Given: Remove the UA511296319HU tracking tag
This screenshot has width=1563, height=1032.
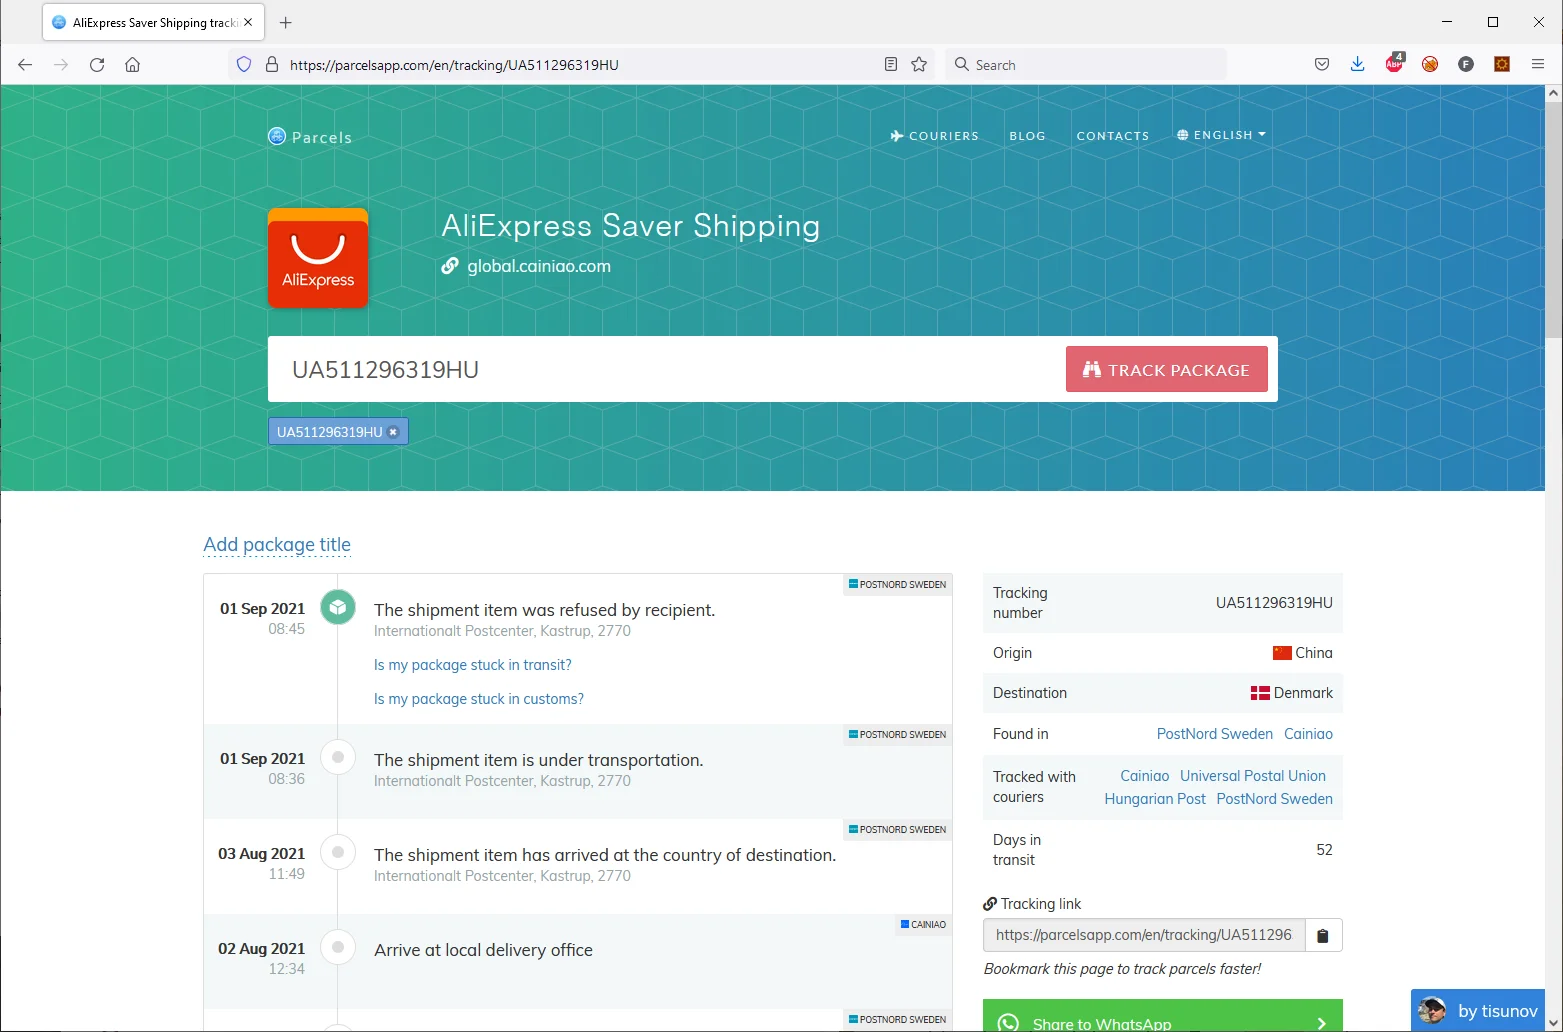Looking at the screenshot, I should [x=393, y=432].
